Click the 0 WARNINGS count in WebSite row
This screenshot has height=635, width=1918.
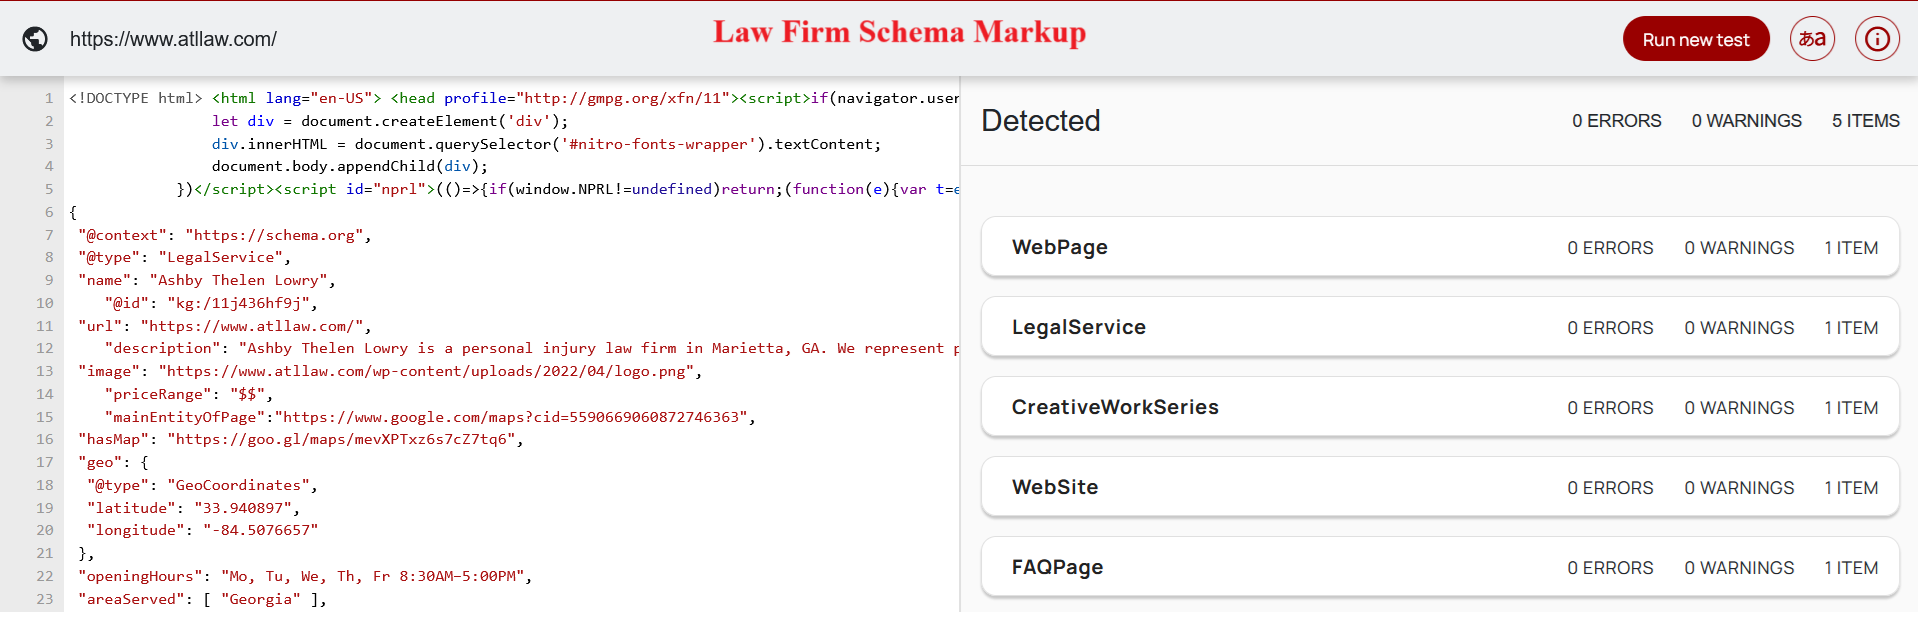1739,488
